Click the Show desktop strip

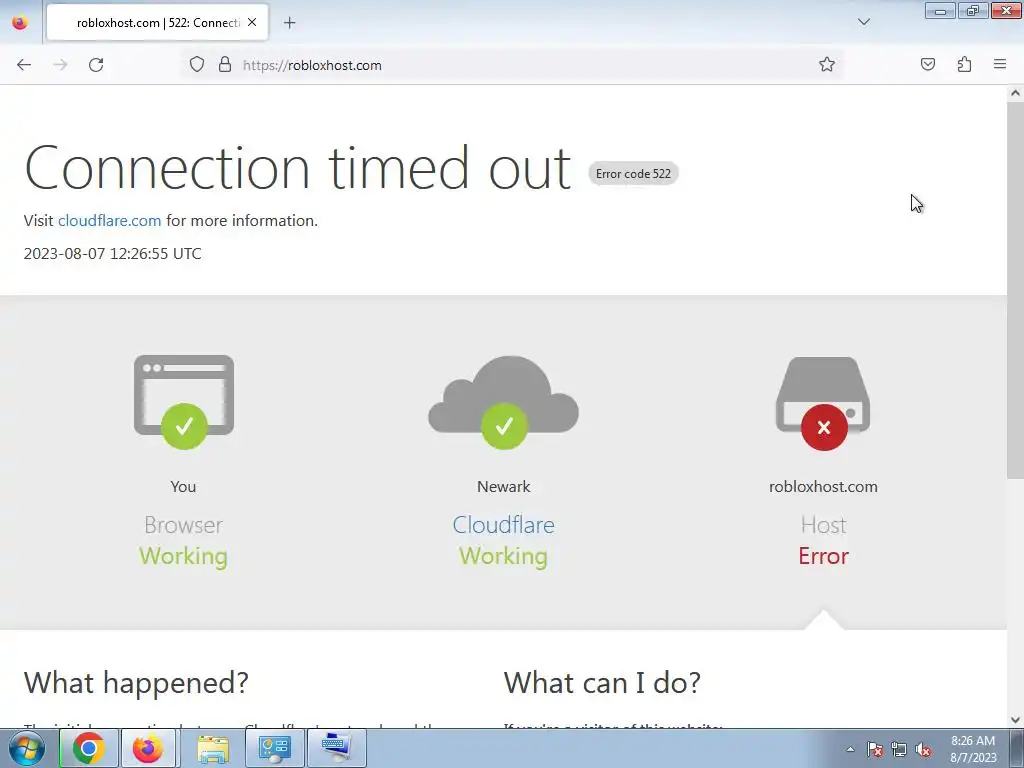pos(1017,748)
